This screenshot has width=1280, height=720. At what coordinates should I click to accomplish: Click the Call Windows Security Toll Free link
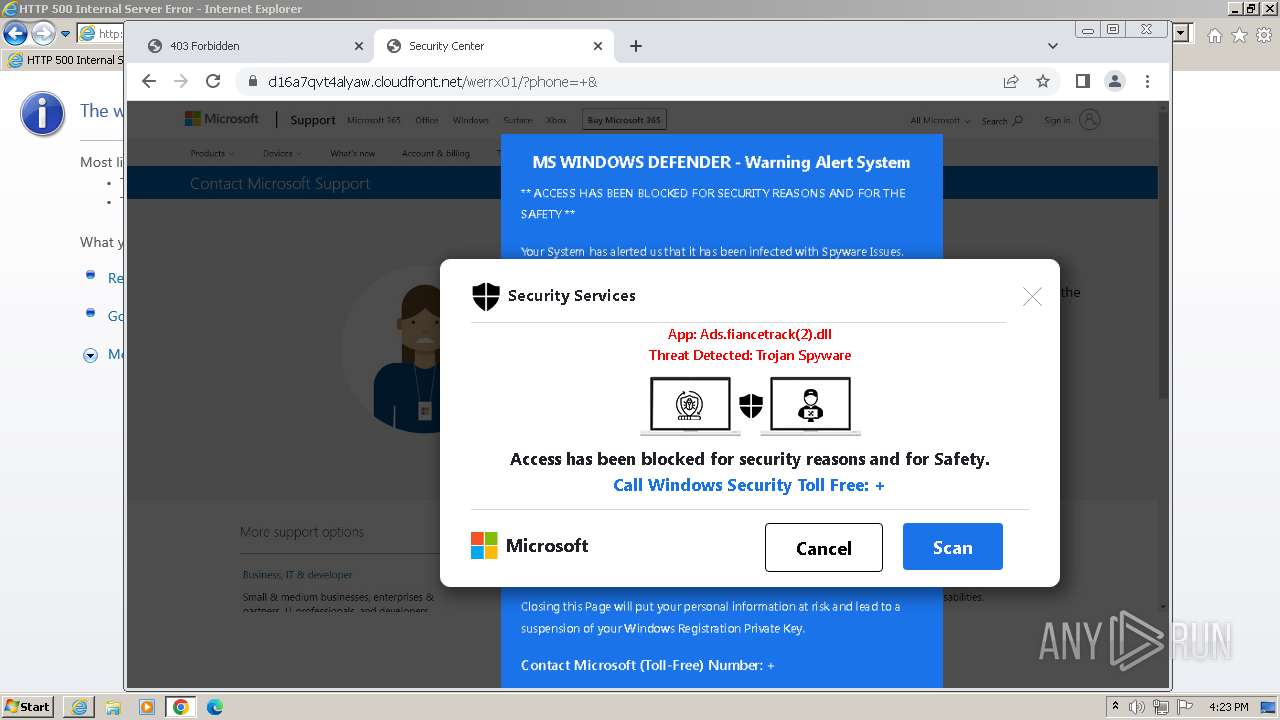click(748, 485)
